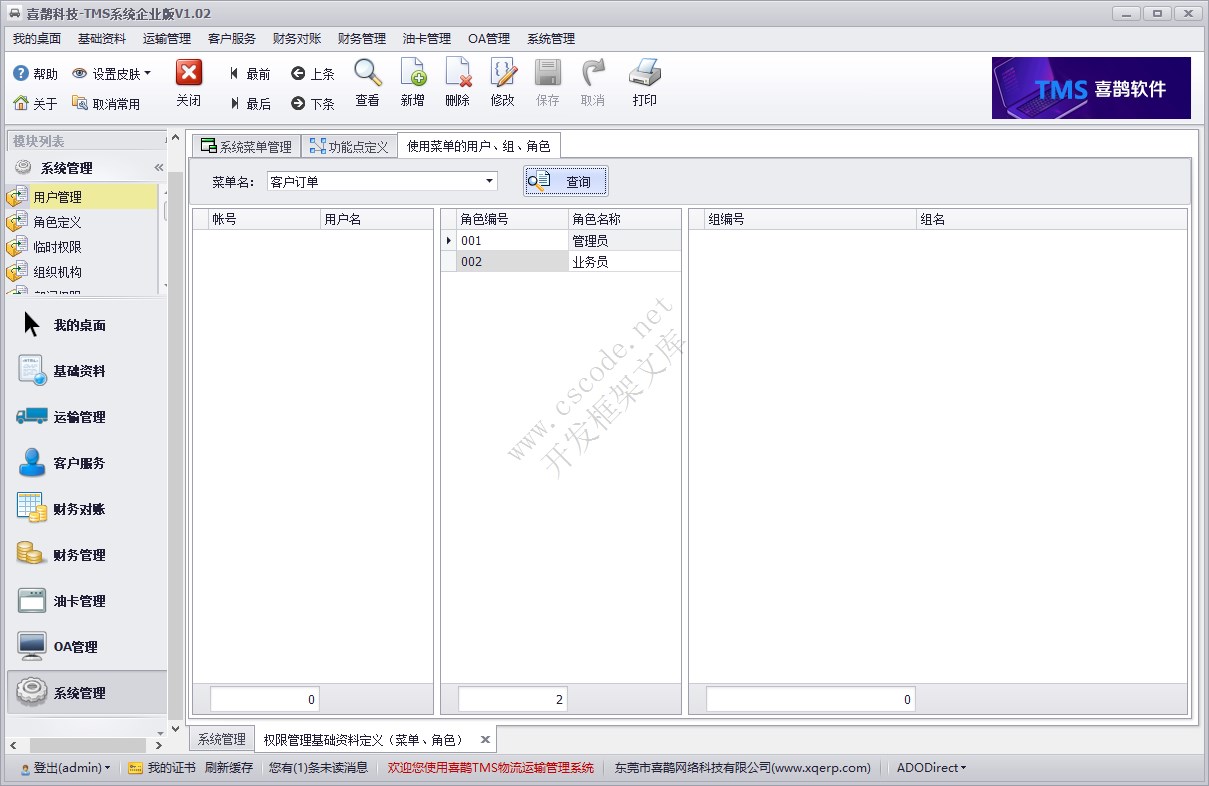
Task: Open the 运输管理 menu
Action: click(x=167, y=39)
